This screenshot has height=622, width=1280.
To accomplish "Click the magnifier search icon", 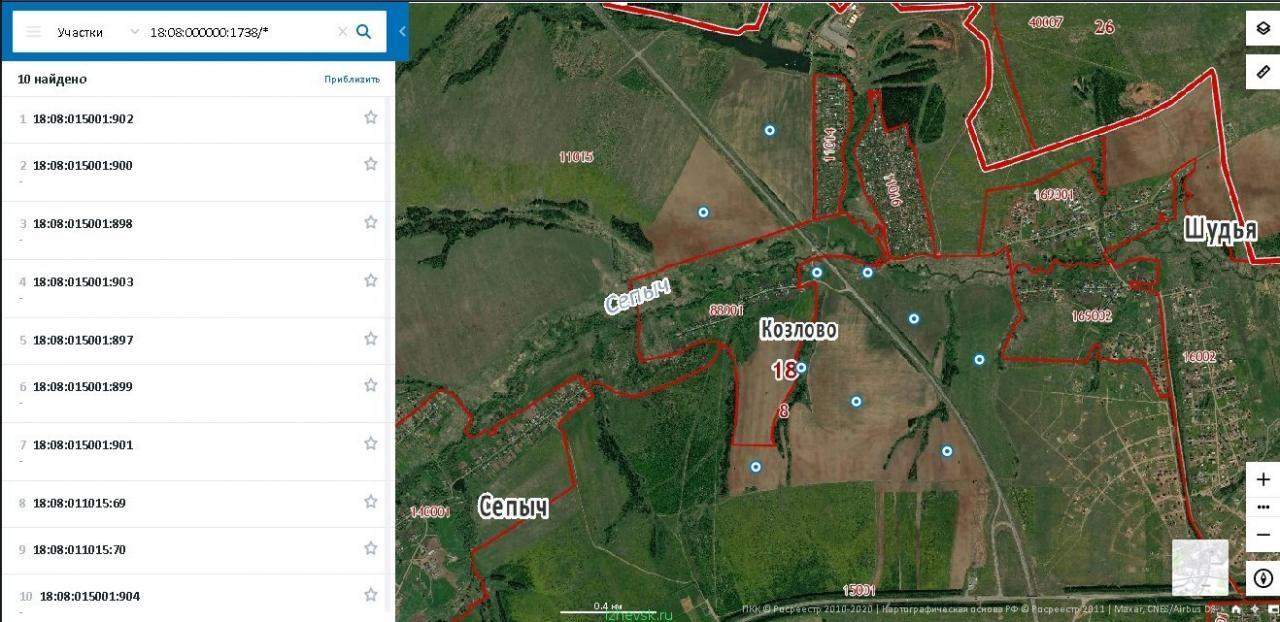I will pos(364,32).
